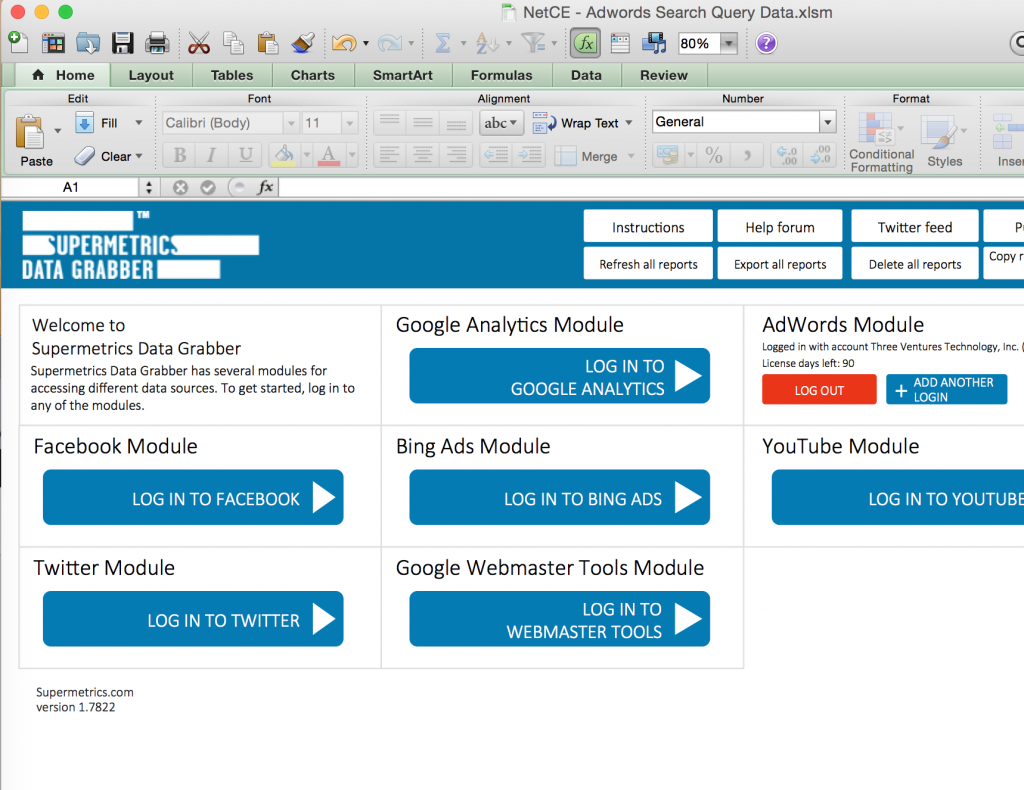Click the font color A button
This screenshot has width=1024, height=790.
328,155
